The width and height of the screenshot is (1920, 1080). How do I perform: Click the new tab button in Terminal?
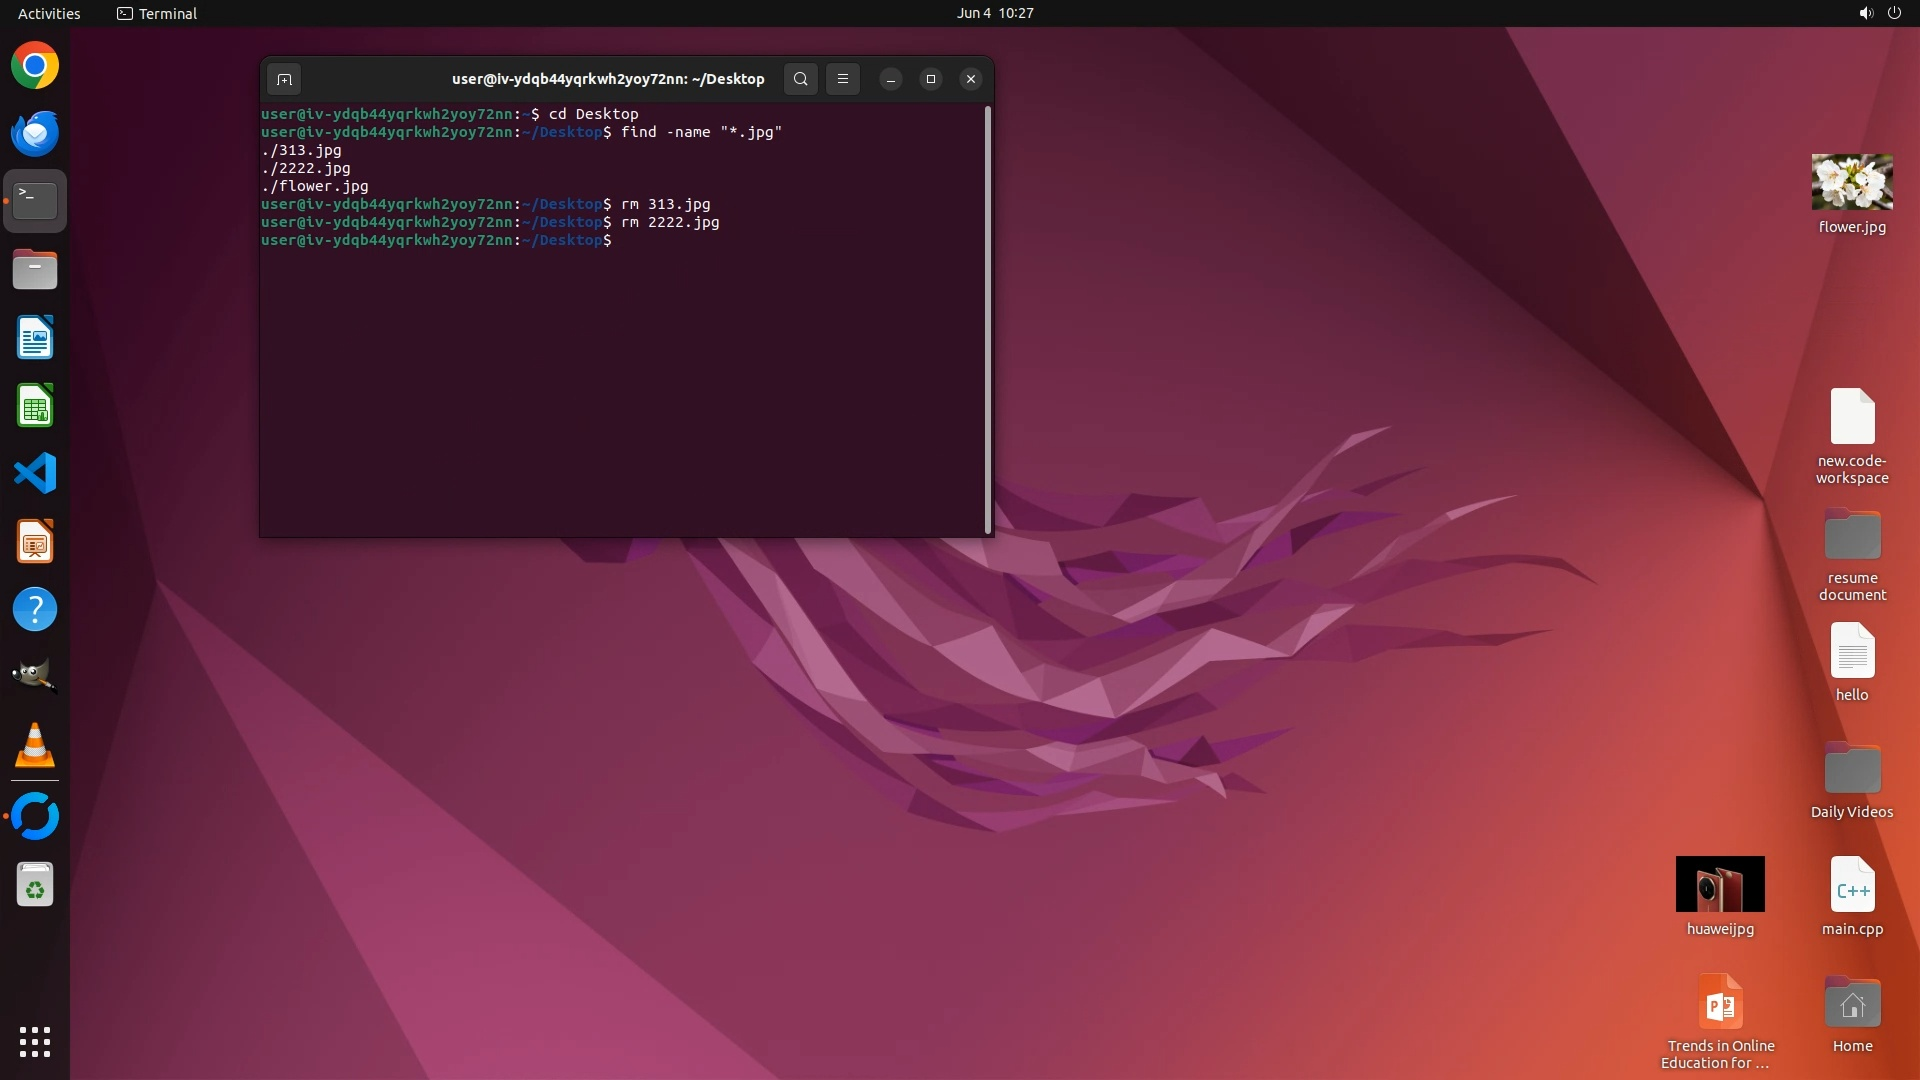tap(284, 79)
